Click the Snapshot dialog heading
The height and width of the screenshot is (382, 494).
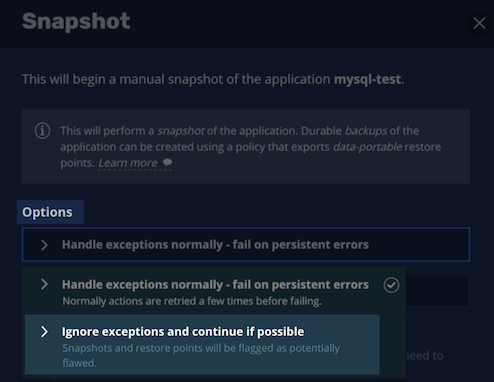(76, 21)
